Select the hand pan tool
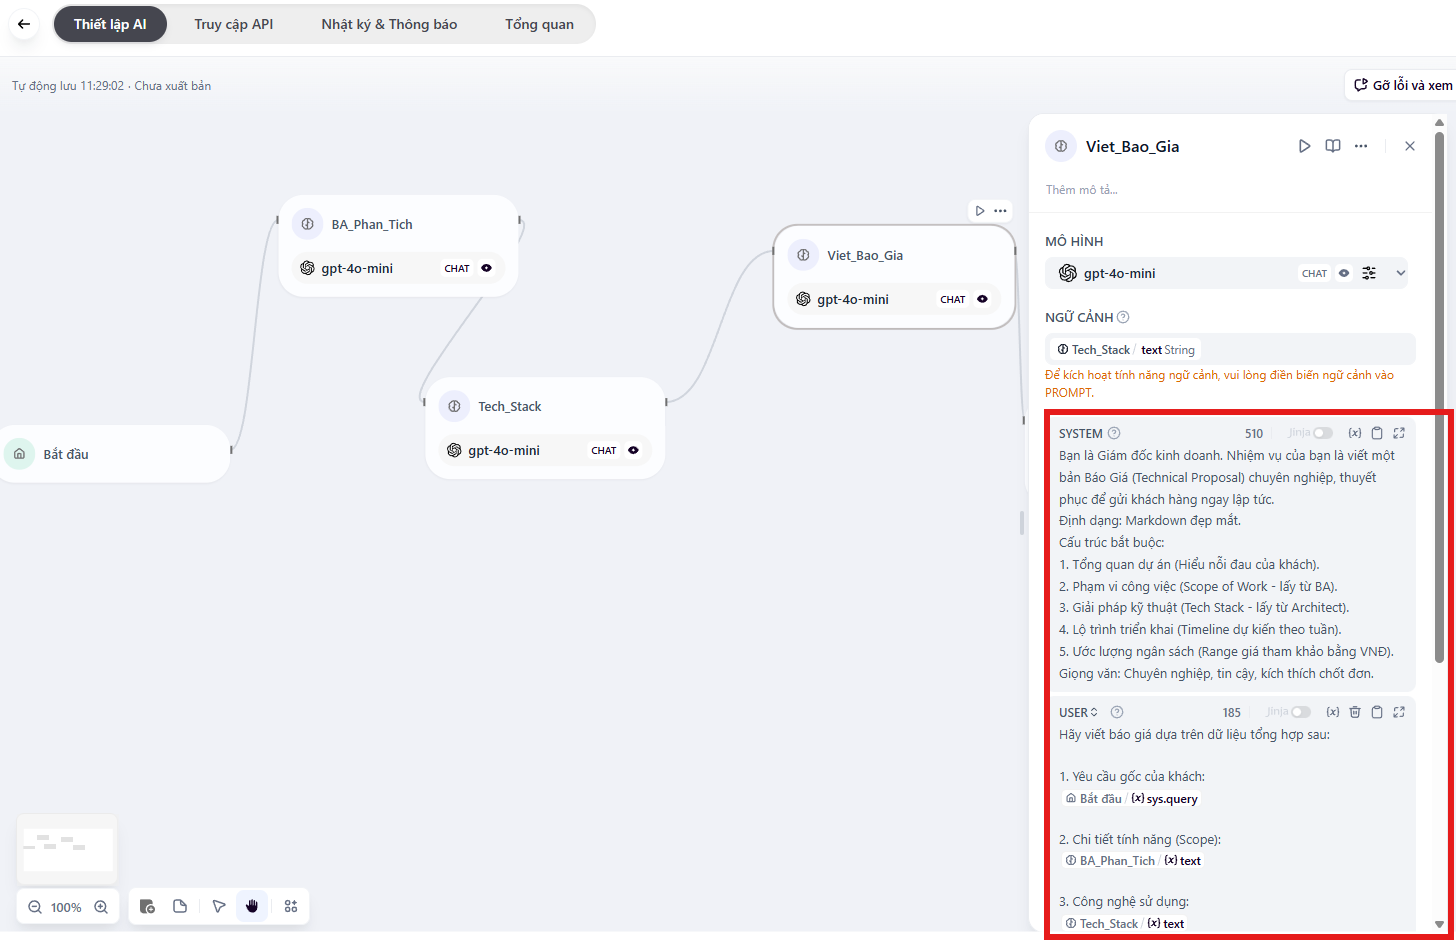 point(252,906)
